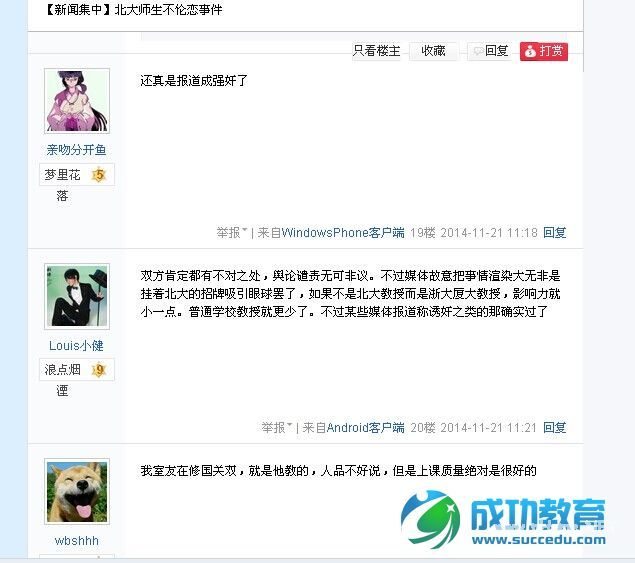Click the level 9 star badge
Screen dimensions: 635x563
[x=98, y=370]
